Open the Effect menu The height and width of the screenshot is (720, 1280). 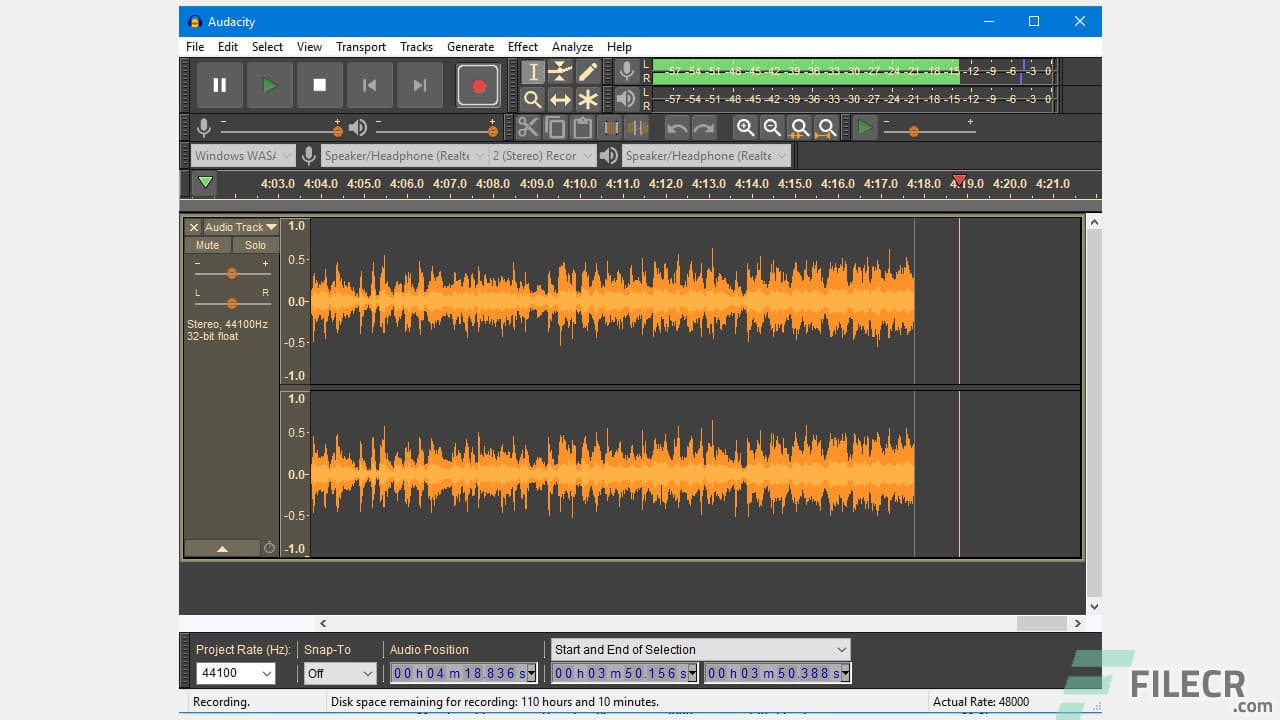522,46
